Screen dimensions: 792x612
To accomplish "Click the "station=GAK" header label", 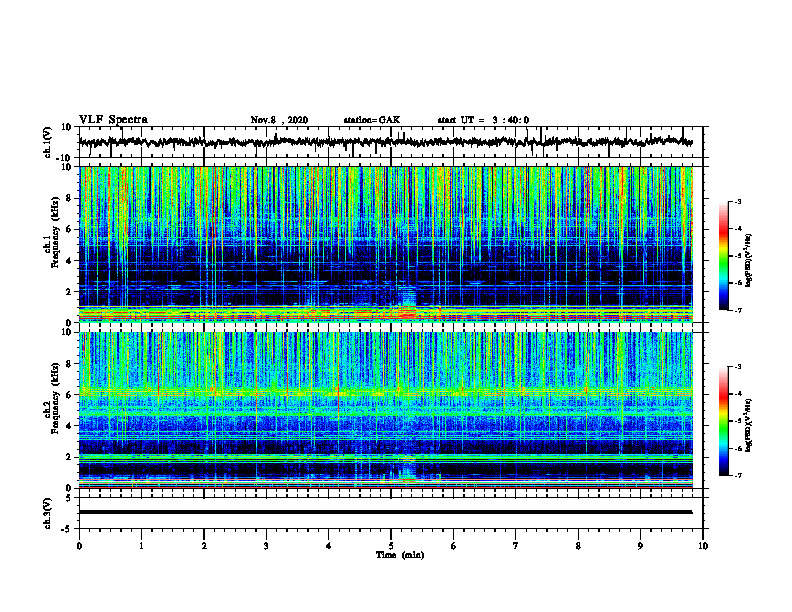I will [372, 120].
